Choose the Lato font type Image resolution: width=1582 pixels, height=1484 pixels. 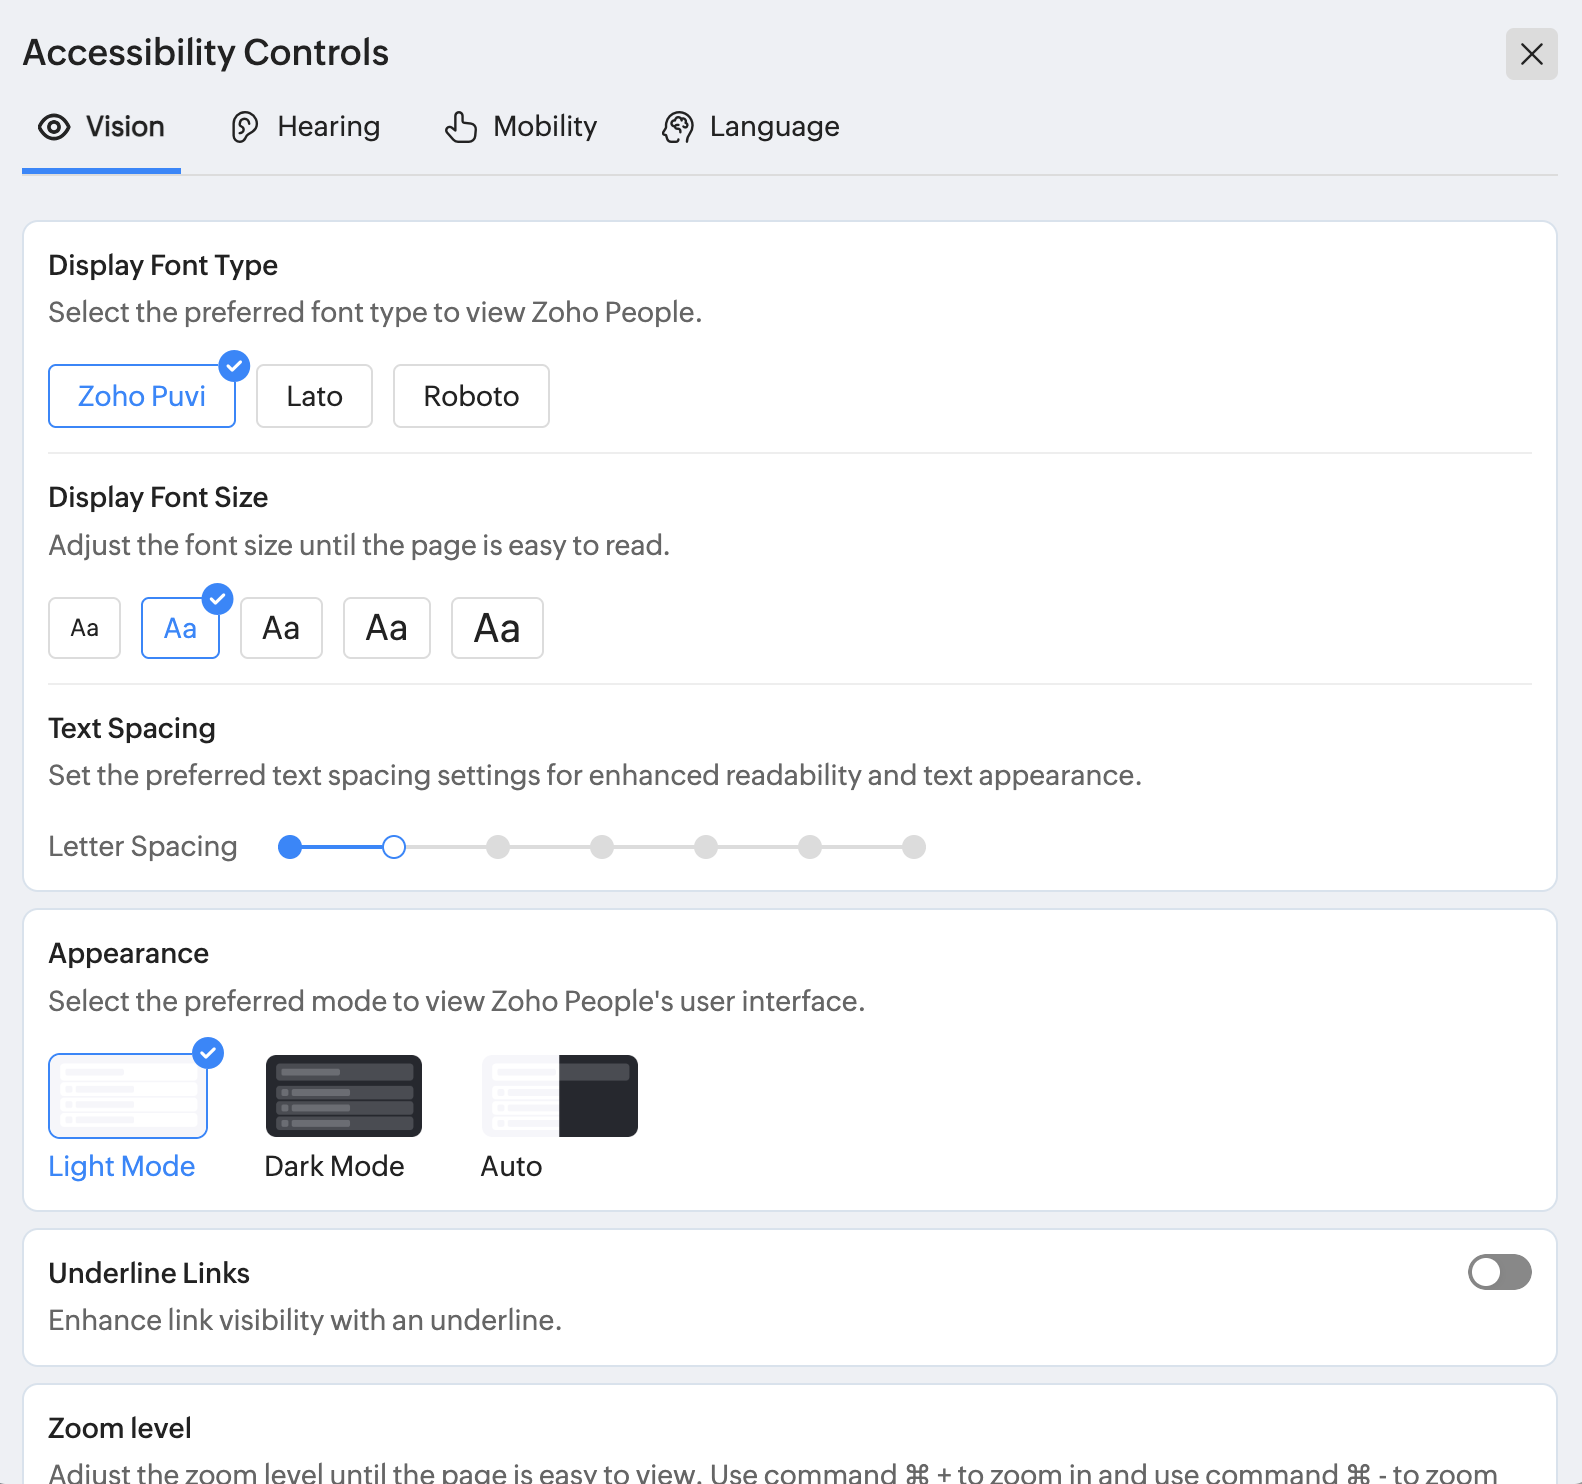[314, 396]
